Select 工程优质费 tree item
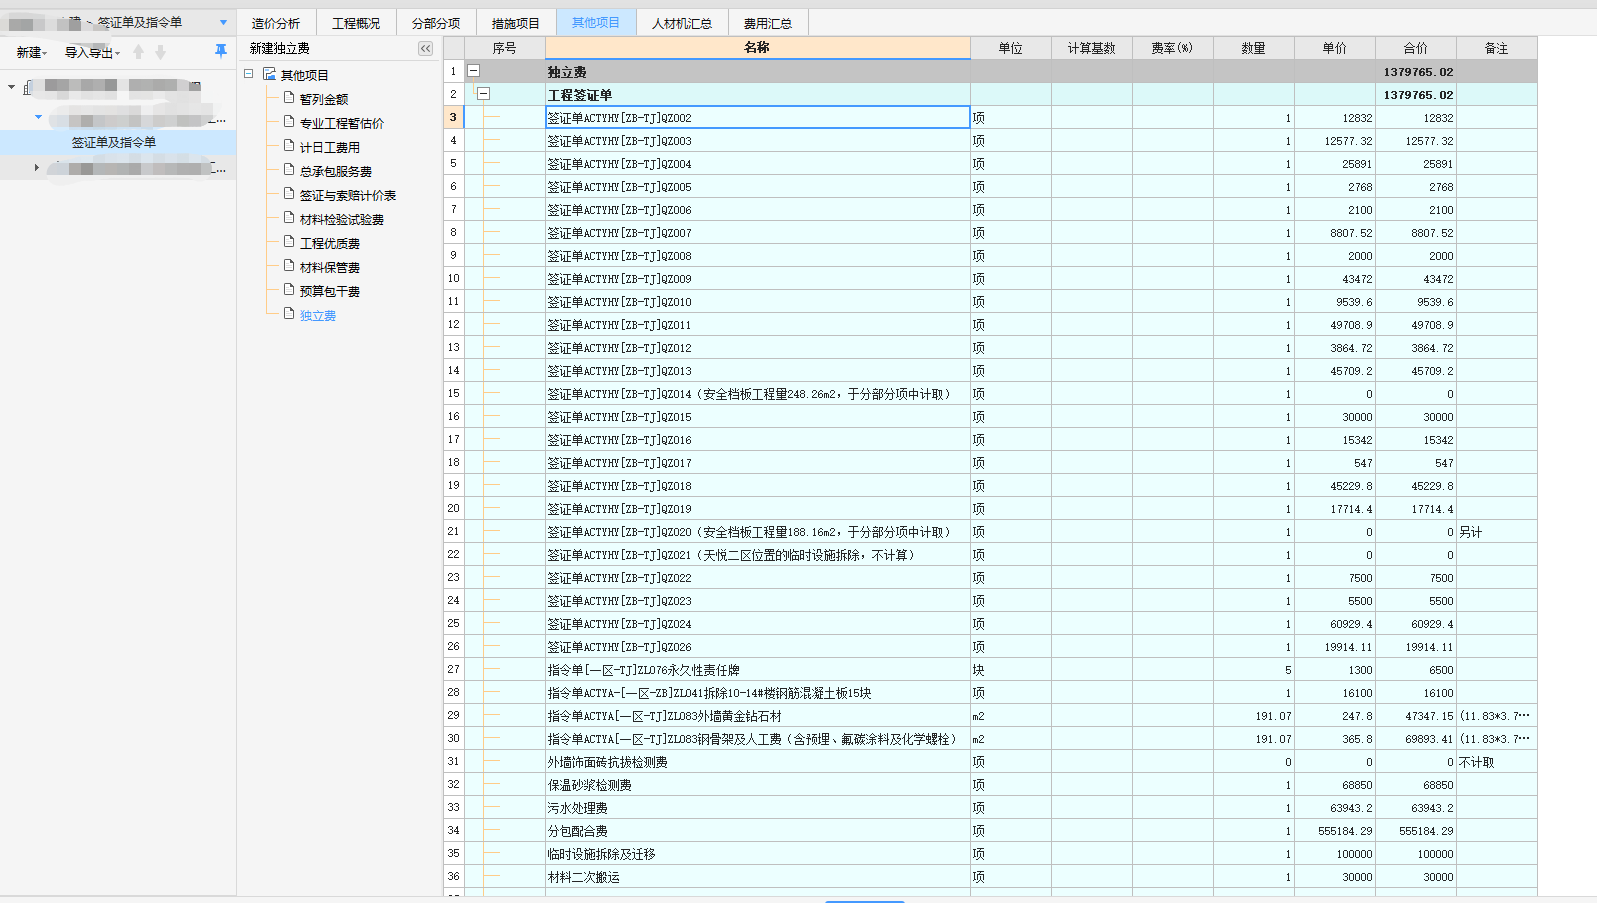The image size is (1597, 903). [330, 243]
